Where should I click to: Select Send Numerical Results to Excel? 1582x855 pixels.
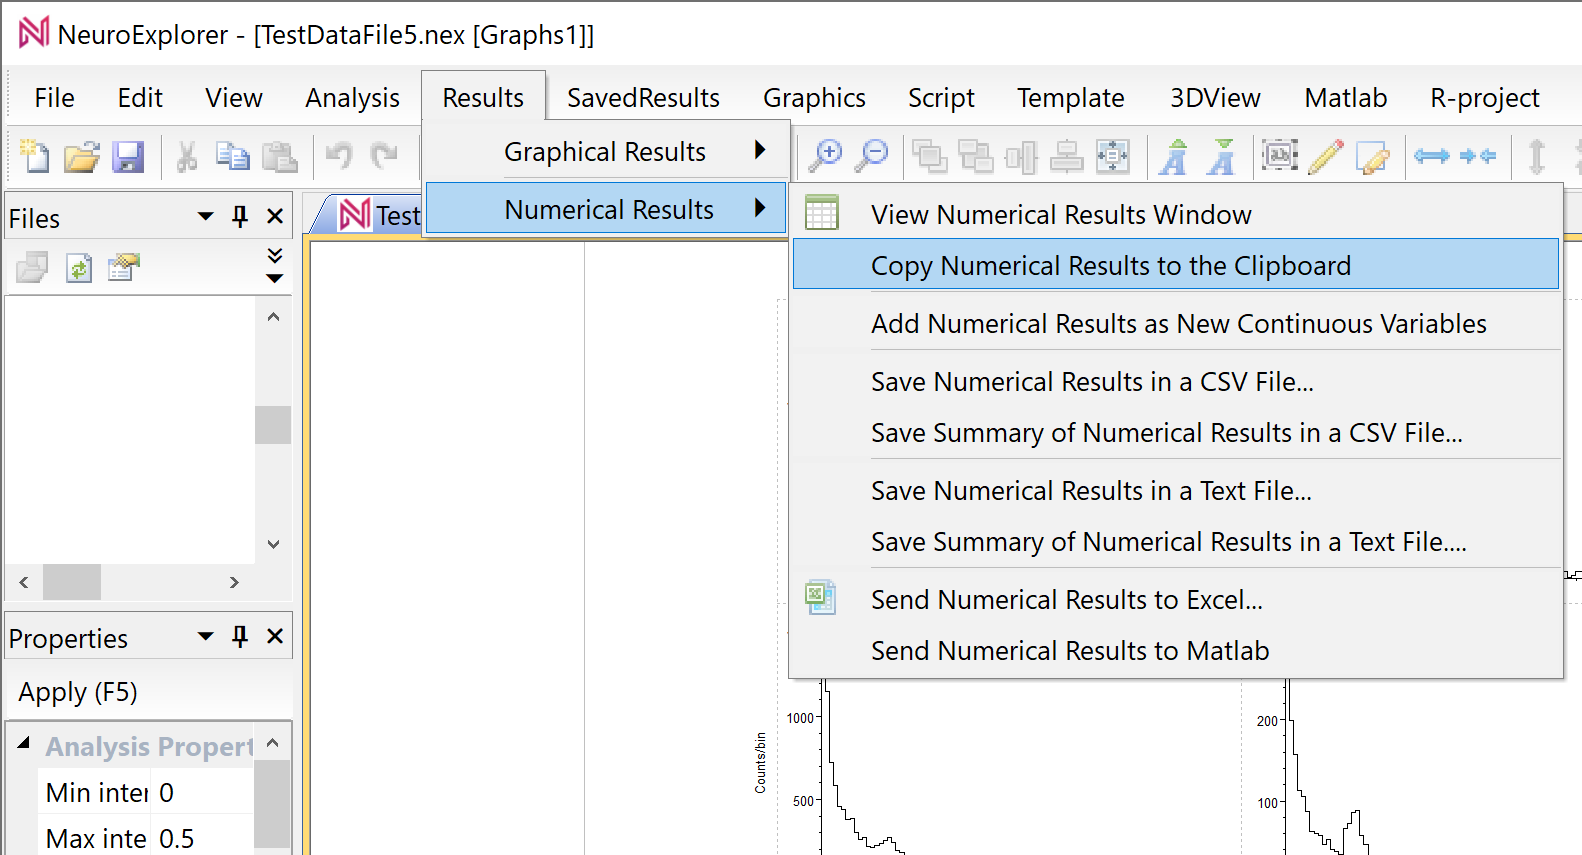[x=1176, y=599]
